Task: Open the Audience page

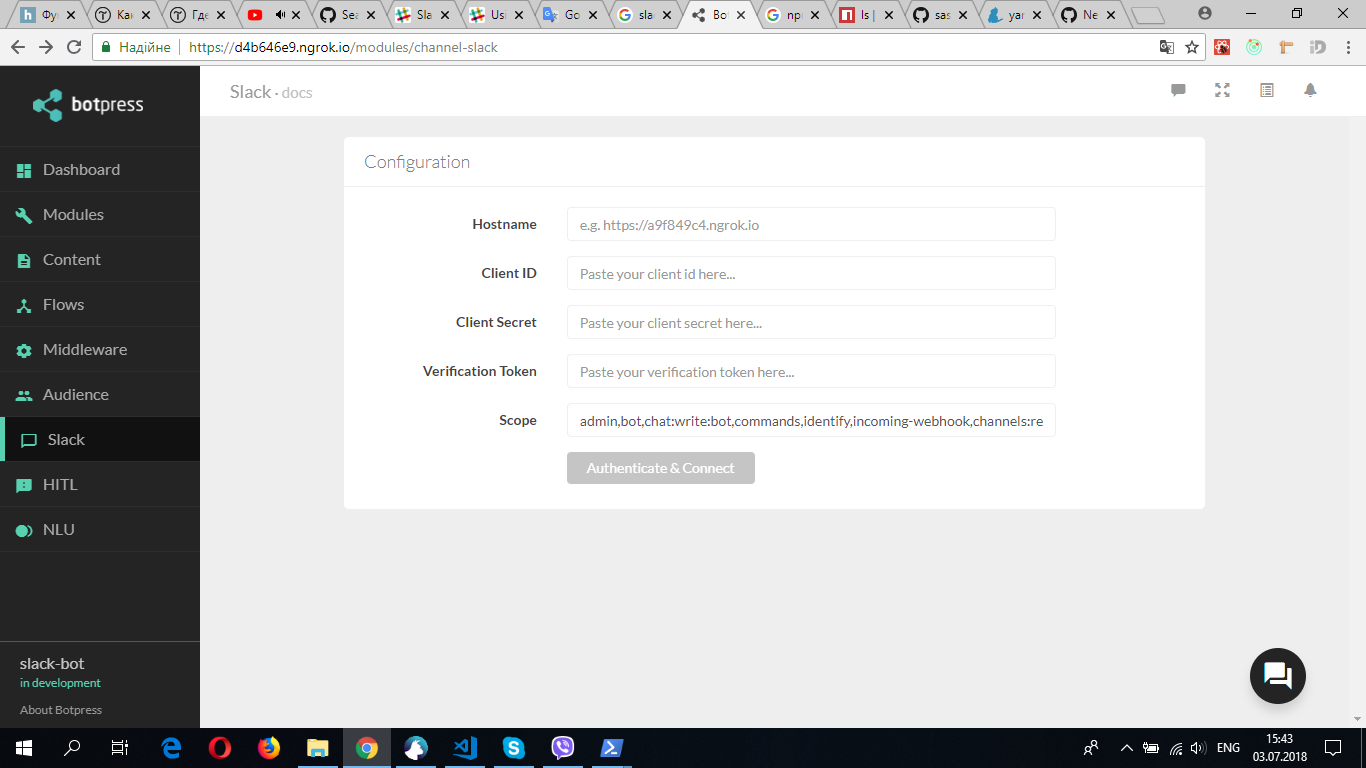Action: pyautogui.click(x=75, y=394)
